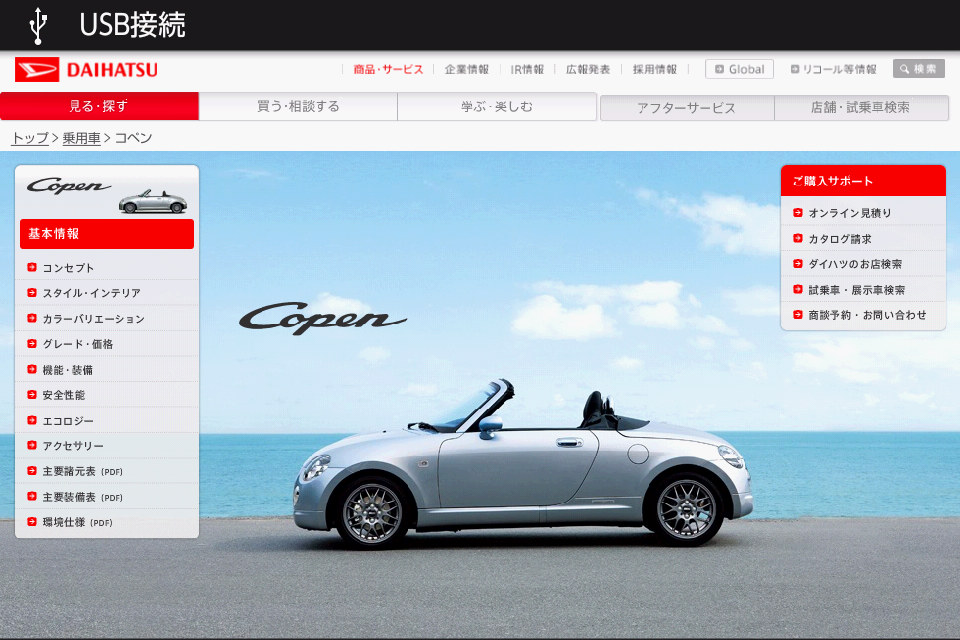Image resolution: width=960 pixels, height=640 pixels.
Task: Click arrow icon beside 試乗車・展示車検索
Action: point(798,289)
